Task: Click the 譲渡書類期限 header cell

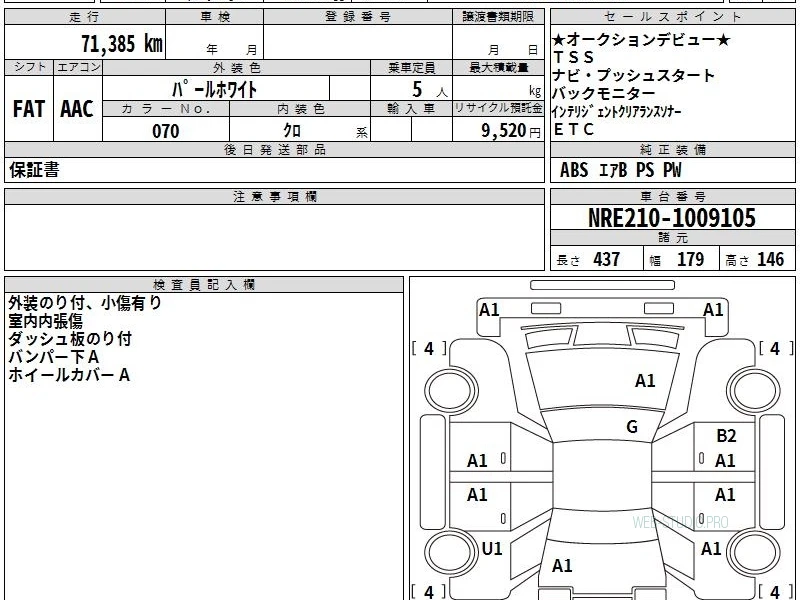Action: 498,17
